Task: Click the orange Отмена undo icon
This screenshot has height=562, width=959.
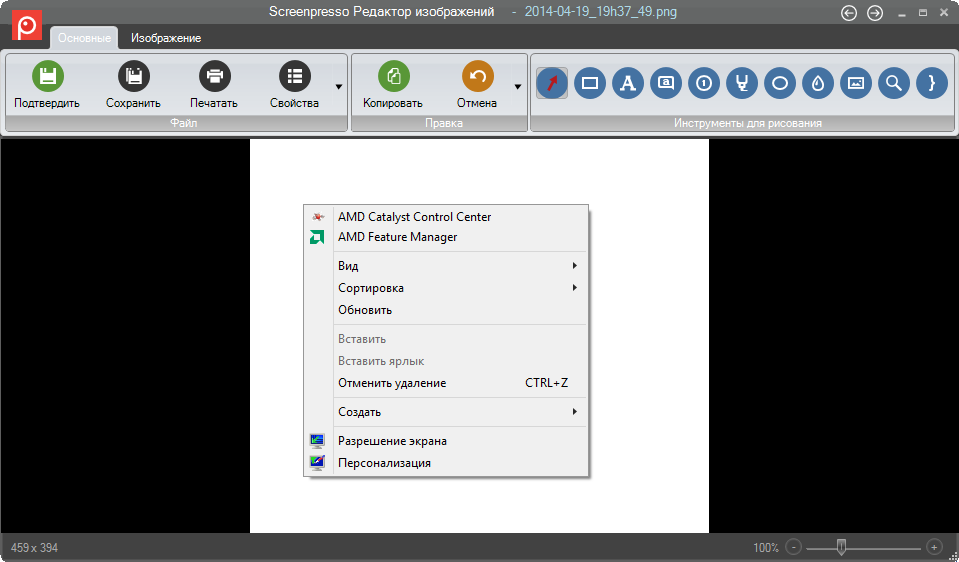Action: 478,76
